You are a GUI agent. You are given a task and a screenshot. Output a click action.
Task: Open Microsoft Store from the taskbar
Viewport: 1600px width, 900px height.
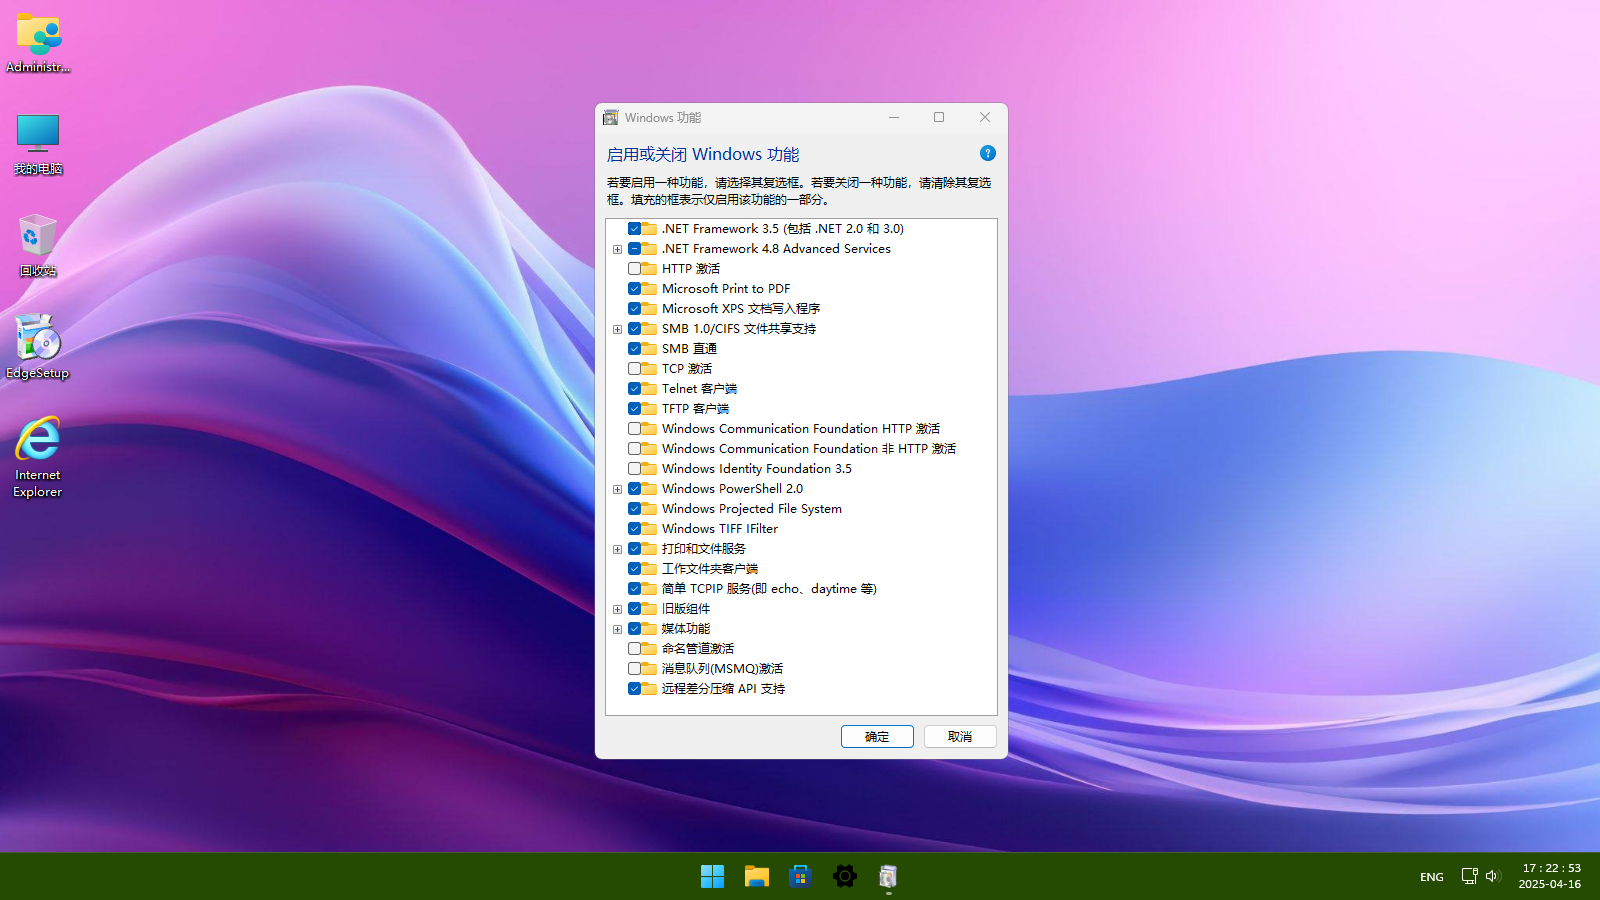point(800,877)
